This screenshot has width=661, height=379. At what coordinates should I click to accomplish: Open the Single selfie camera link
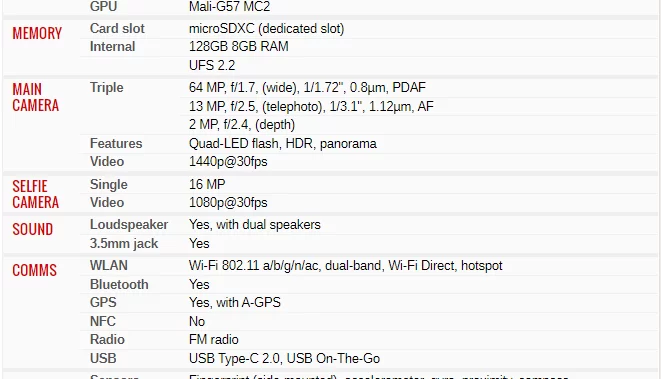point(108,184)
